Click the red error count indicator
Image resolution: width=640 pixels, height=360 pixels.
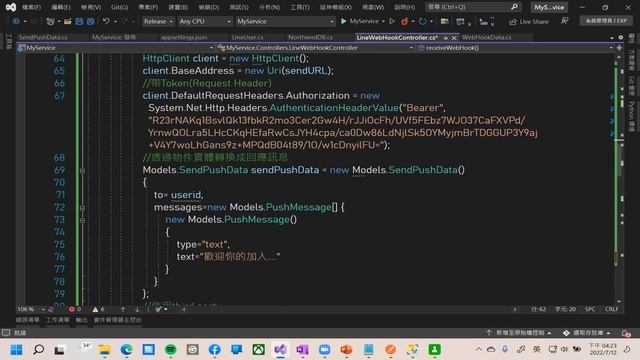(75, 309)
